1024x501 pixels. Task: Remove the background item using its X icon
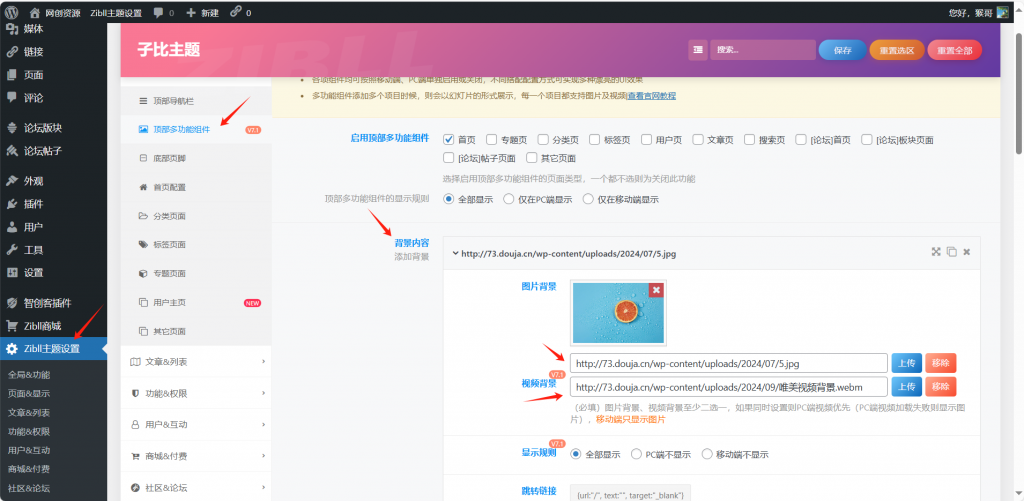[967, 252]
